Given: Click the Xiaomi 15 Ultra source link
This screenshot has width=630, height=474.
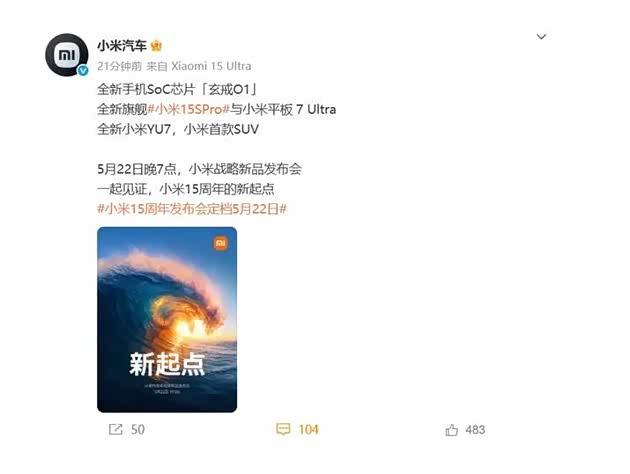Looking at the screenshot, I should coord(211,66).
